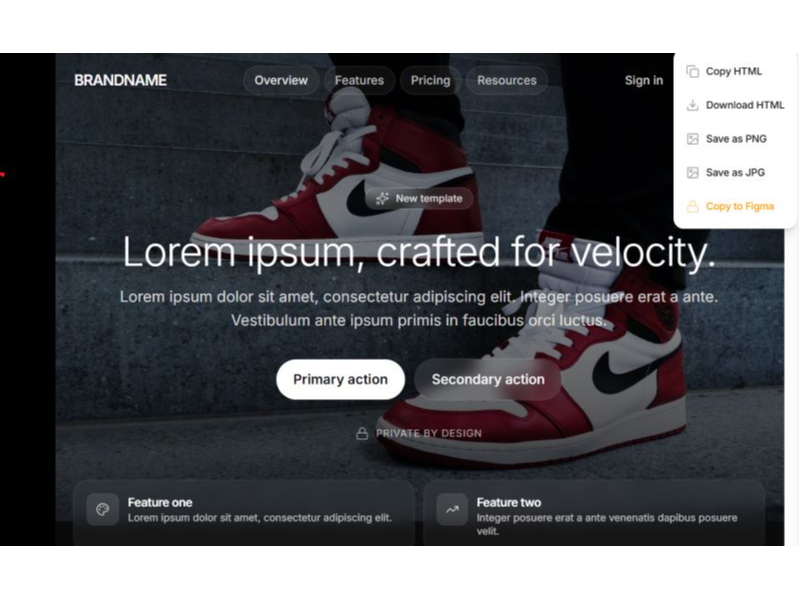This screenshot has height=600, width=800.
Task: Open the Overview nav tab
Action: point(281,80)
